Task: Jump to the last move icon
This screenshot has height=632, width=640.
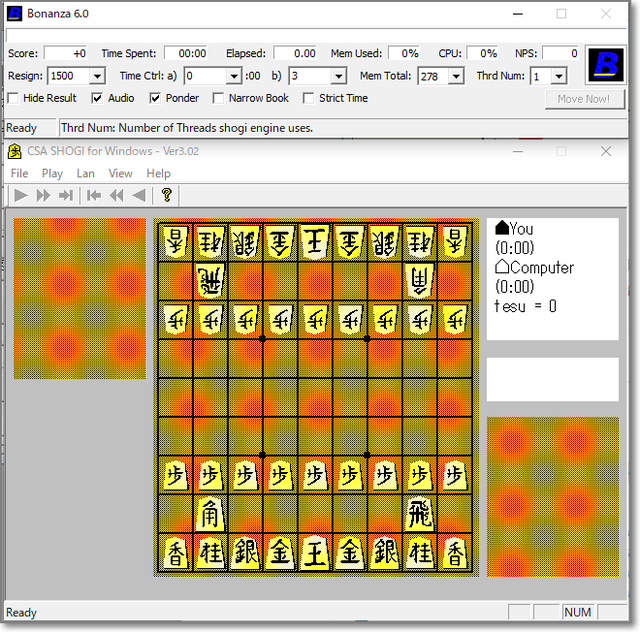Action: coord(66,195)
